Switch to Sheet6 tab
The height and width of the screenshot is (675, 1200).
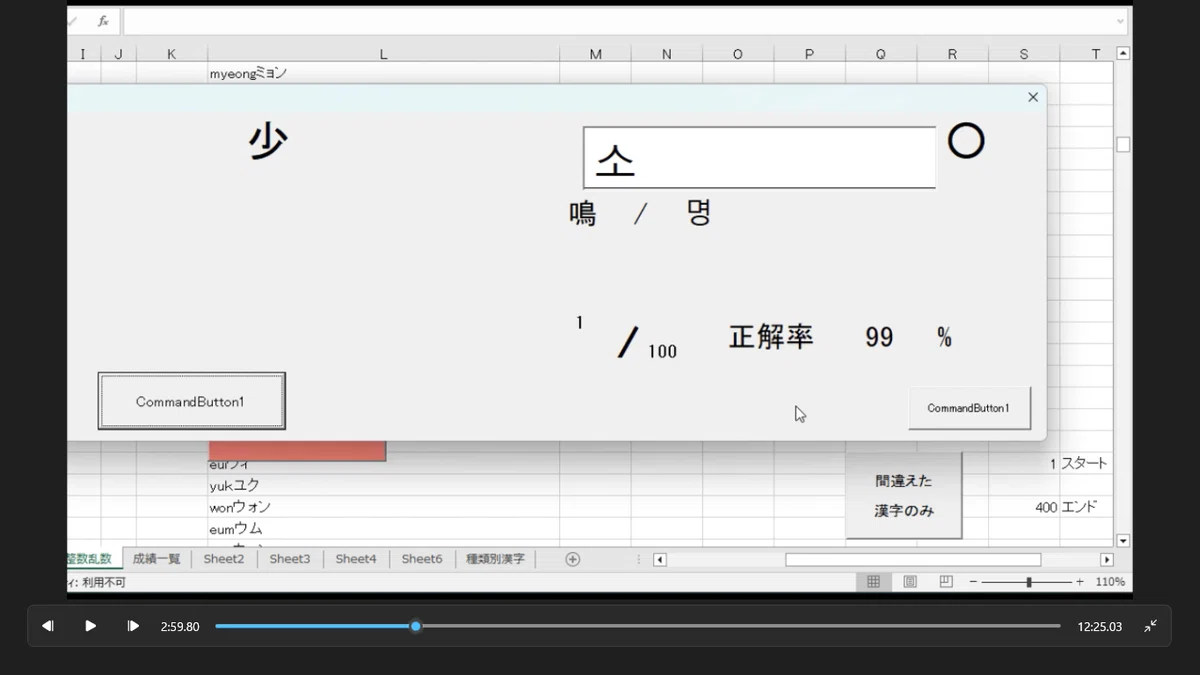pos(422,559)
